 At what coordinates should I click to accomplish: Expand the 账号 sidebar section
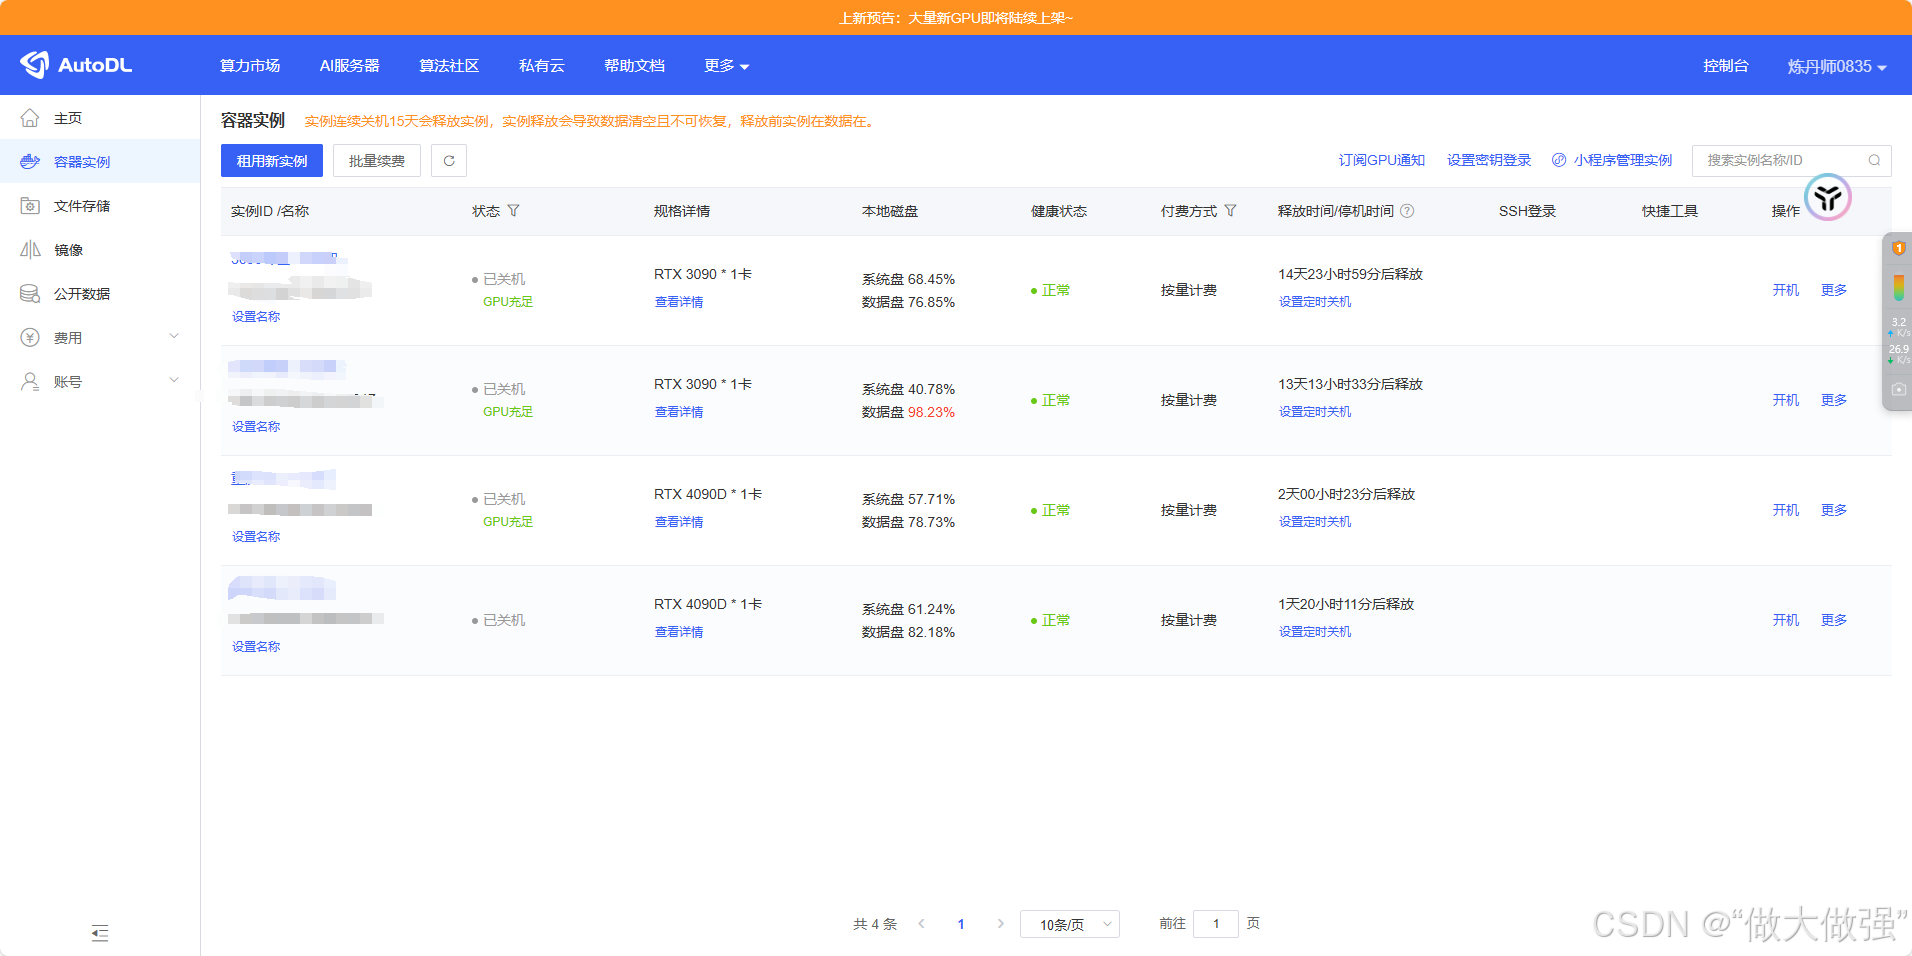point(173,381)
